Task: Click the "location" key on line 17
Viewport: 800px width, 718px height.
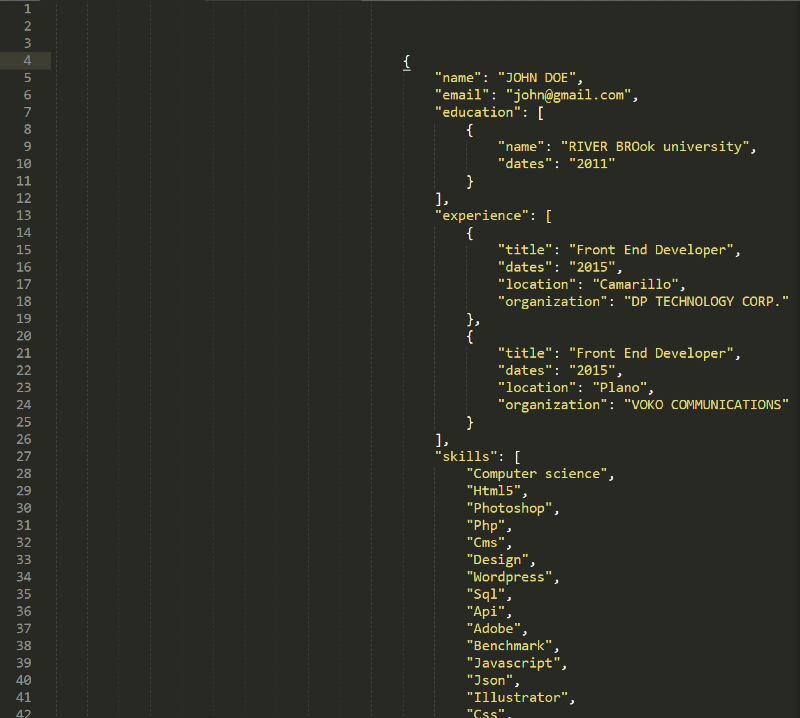Action: coord(537,284)
